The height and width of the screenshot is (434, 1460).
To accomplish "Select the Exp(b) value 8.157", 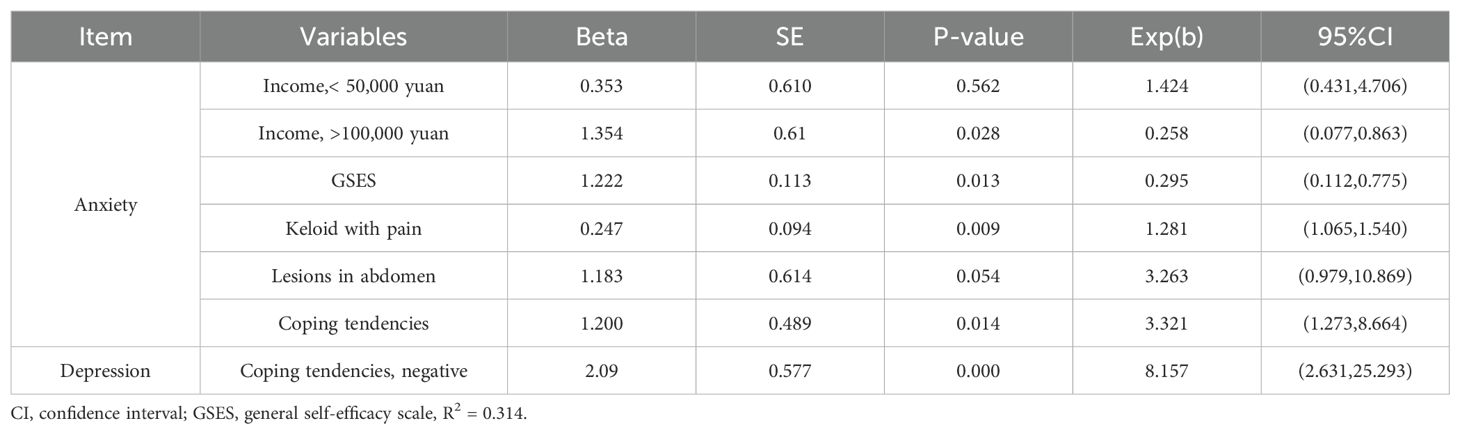I will (1167, 371).
